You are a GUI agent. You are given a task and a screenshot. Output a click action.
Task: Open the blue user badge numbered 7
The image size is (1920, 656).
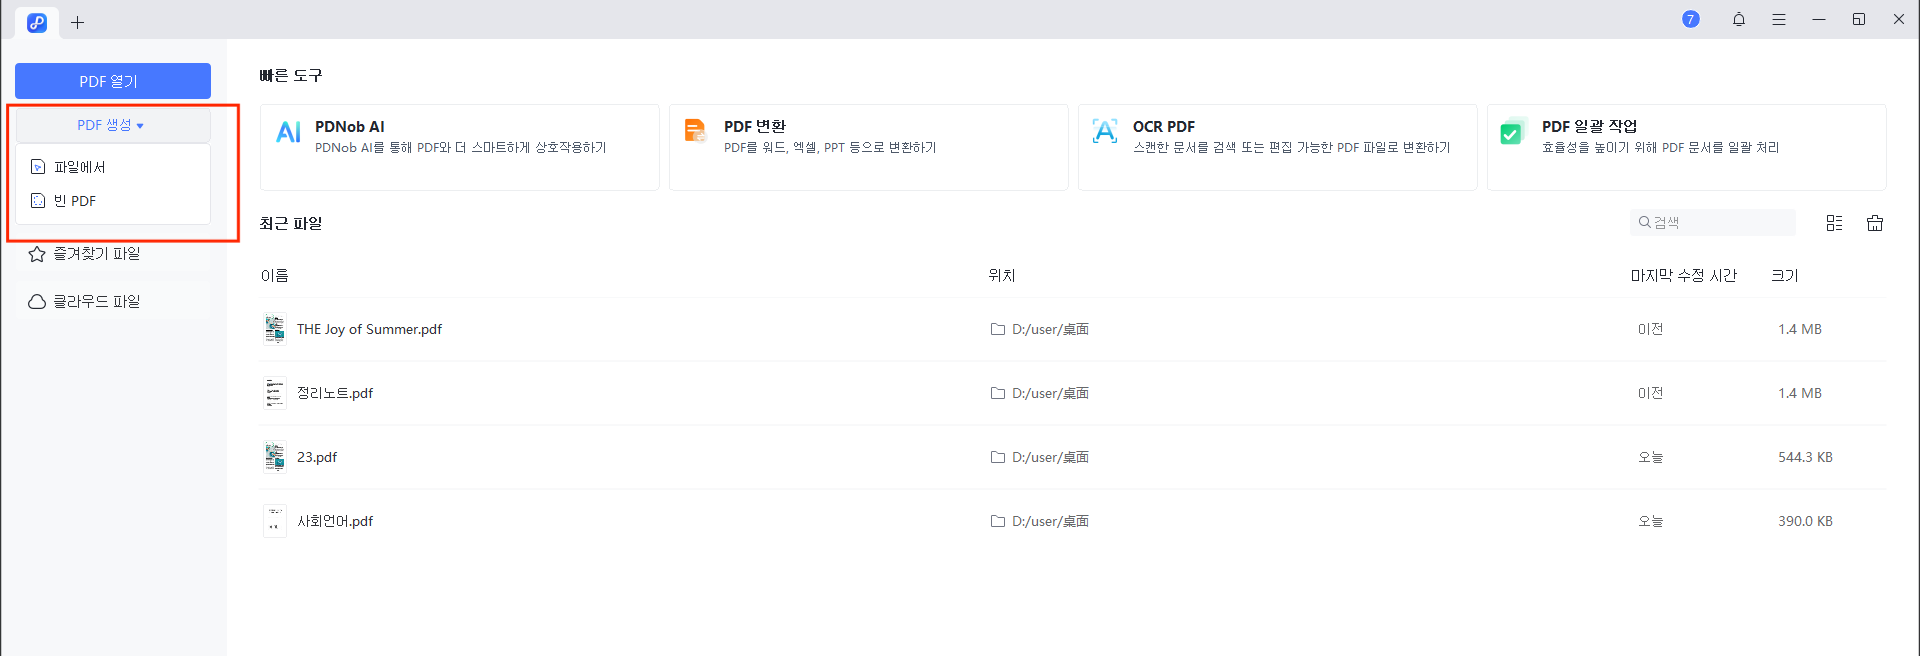click(x=1691, y=19)
